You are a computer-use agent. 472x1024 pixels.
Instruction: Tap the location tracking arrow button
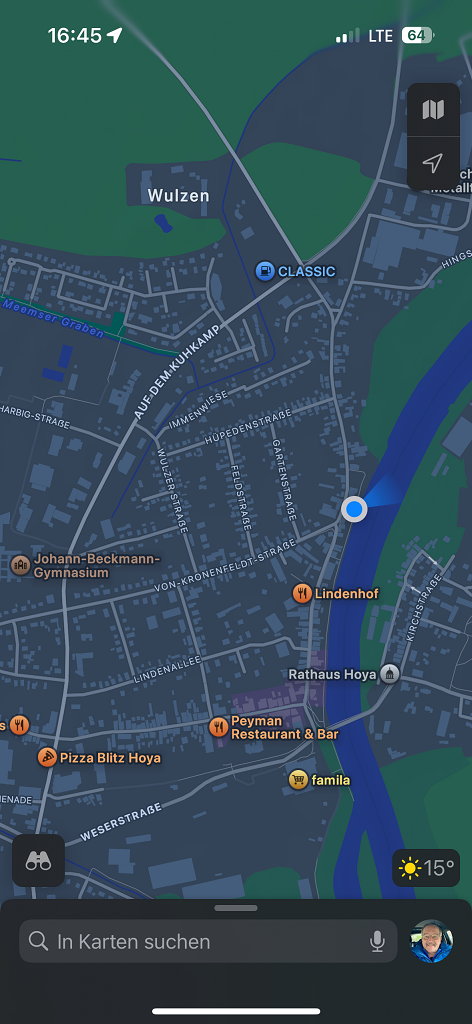pos(433,163)
